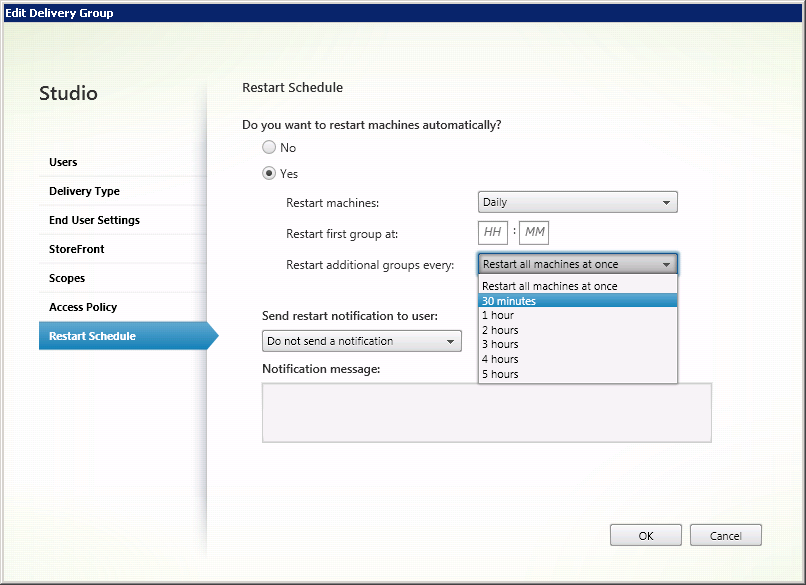Click into the Notification message box
The height and width of the screenshot is (585, 806).
[x=487, y=412]
